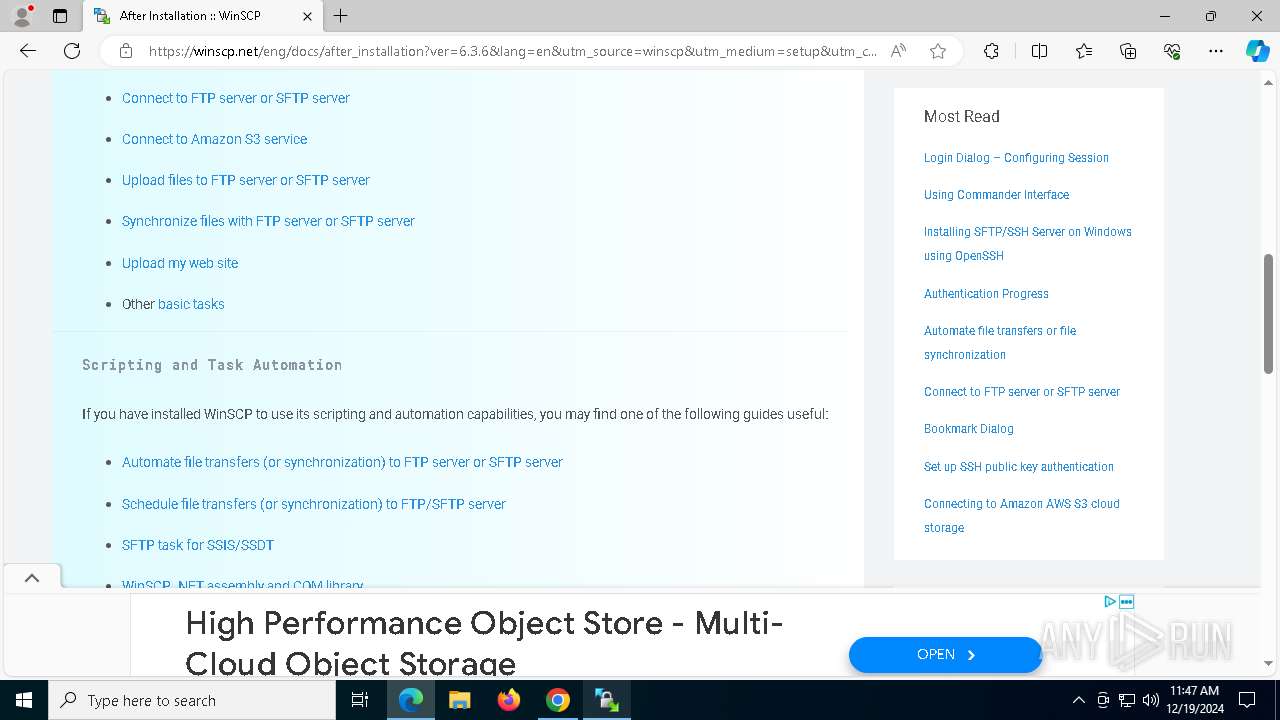This screenshot has width=1280, height=720.
Task: Open Authentication Progress link
Action: [986, 294]
